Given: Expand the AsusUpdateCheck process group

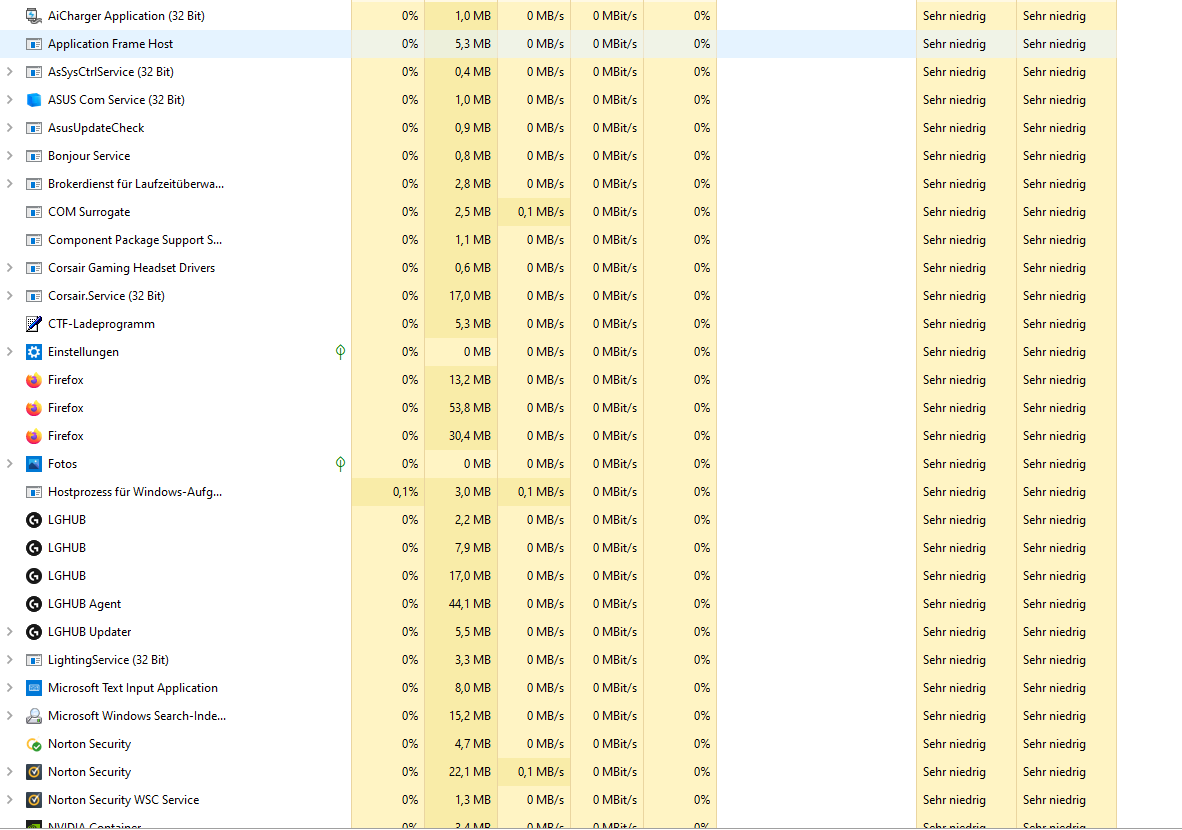Looking at the screenshot, I should (x=9, y=128).
